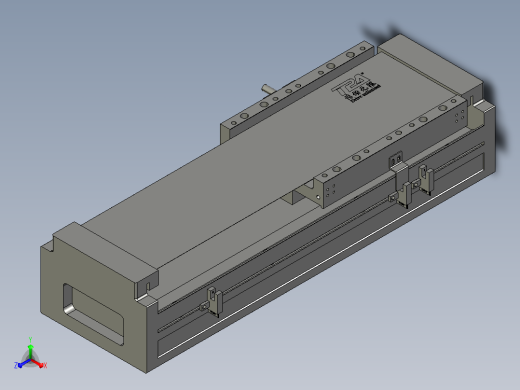Select the raised end block at the far end
The height and width of the screenshot is (390, 520).
click(x=431, y=66)
